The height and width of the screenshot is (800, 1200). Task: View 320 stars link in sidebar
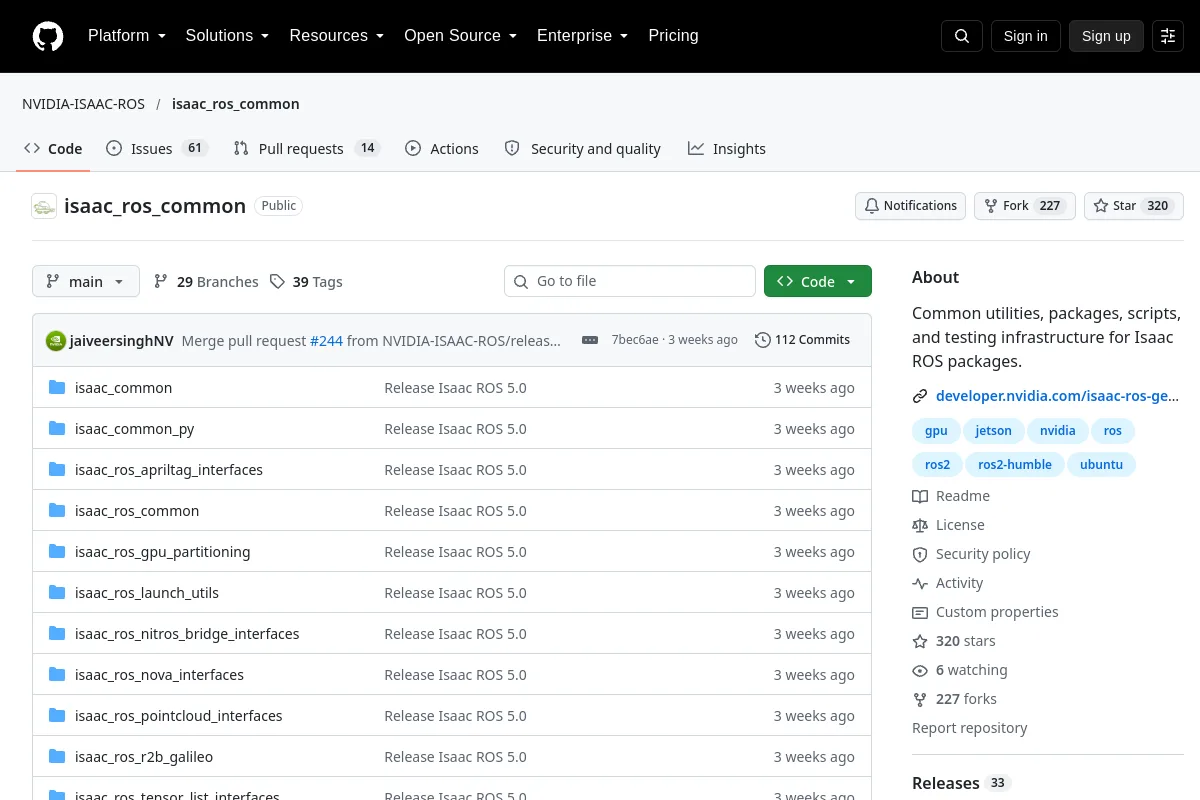pos(954,641)
